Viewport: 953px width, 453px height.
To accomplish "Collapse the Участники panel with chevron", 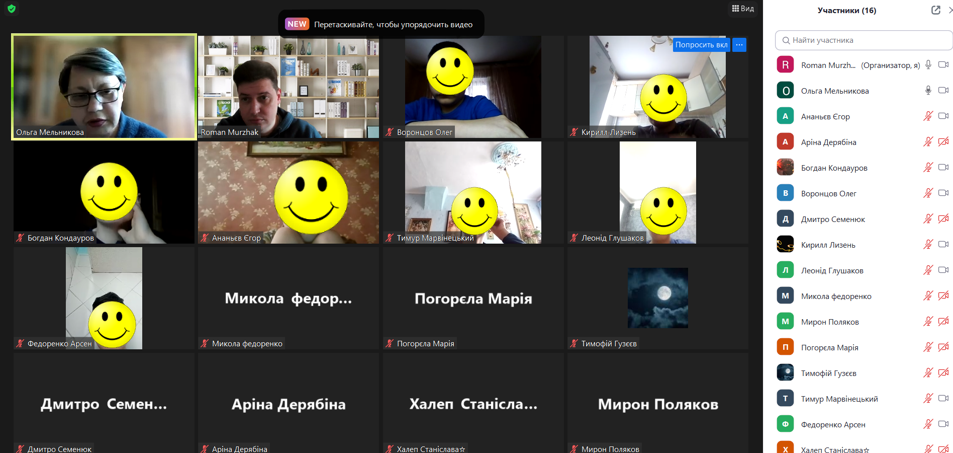I will 950,10.
